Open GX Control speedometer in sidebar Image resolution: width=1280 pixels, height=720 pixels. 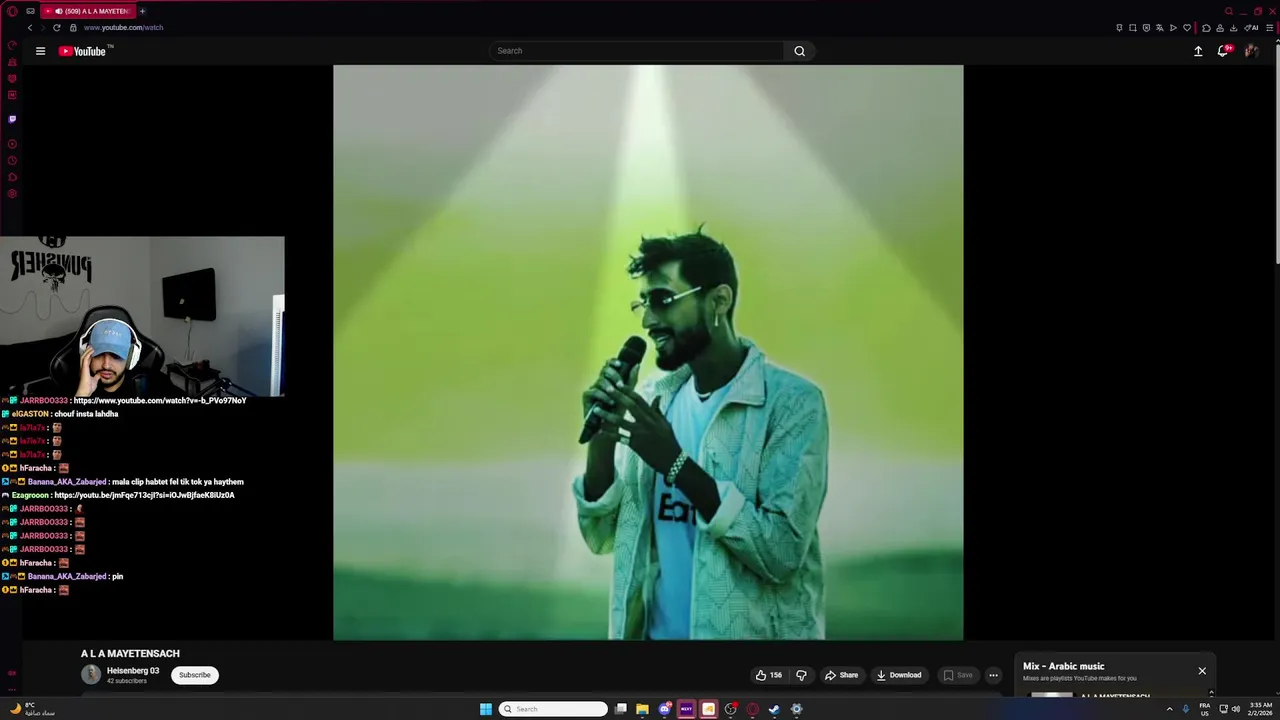12,45
